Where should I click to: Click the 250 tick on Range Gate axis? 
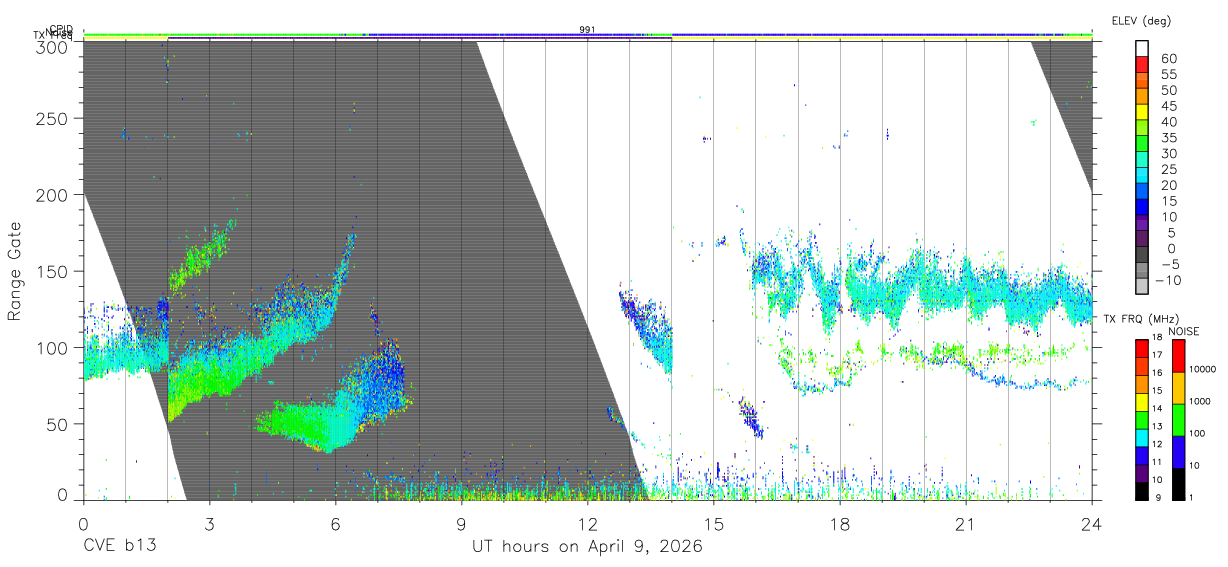pyautogui.click(x=52, y=119)
